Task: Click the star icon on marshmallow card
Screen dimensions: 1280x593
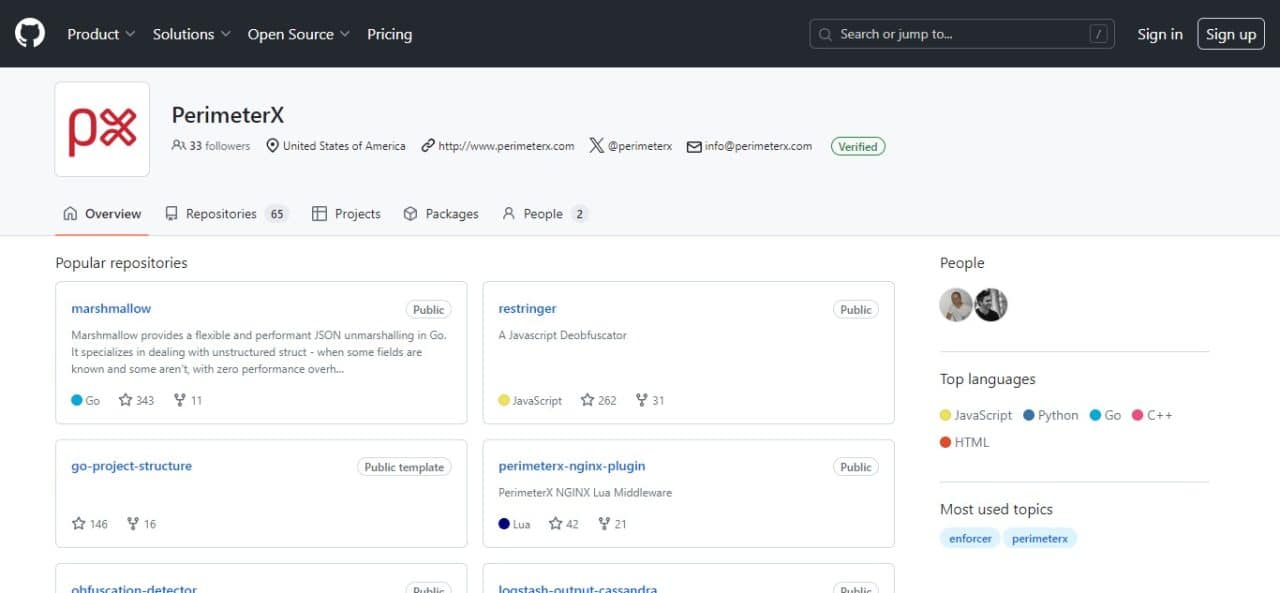Action: click(x=126, y=400)
